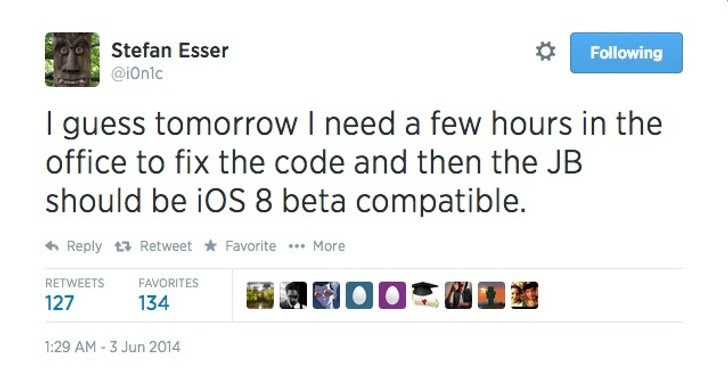Open the sunglasses cartoon avatar
This screenshot has height=387, width=728.
tap(326, 295)
